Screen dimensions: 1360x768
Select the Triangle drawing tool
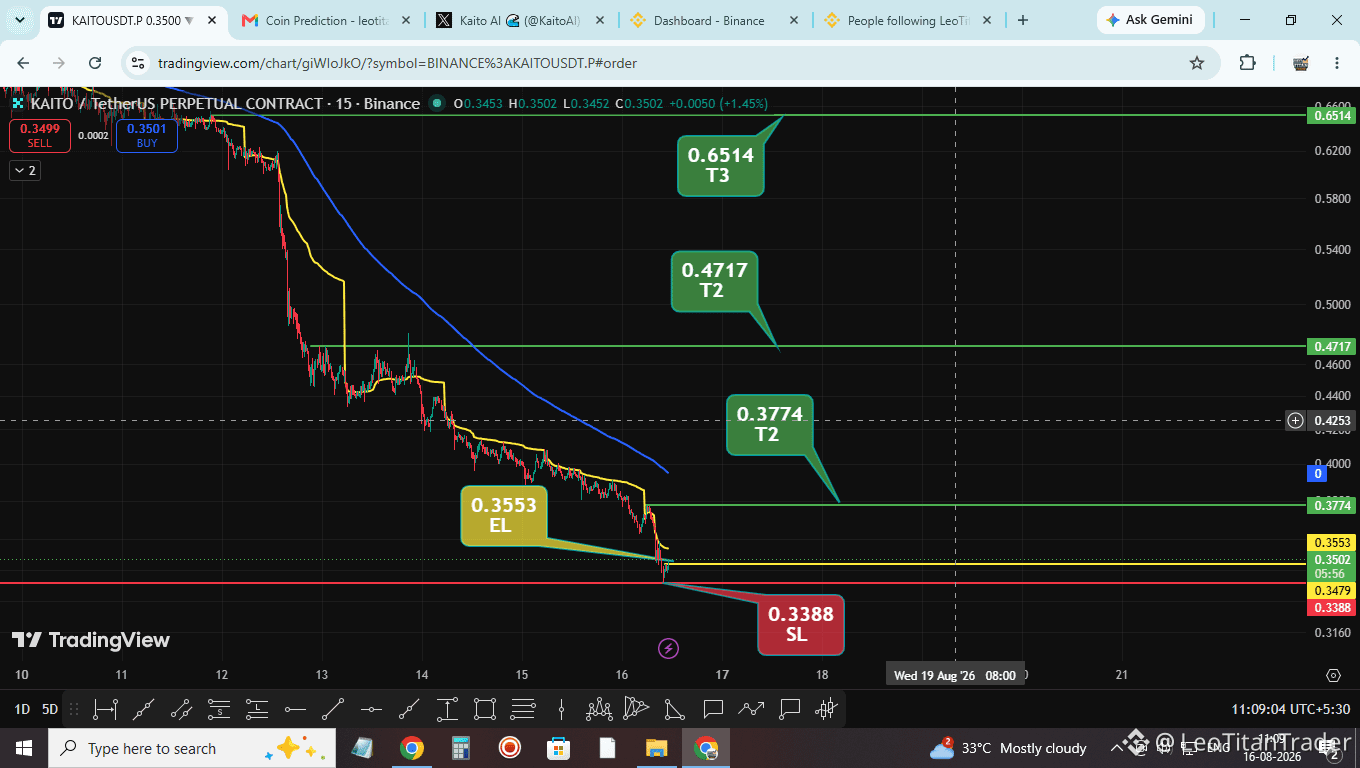click(x=675, y=710)
